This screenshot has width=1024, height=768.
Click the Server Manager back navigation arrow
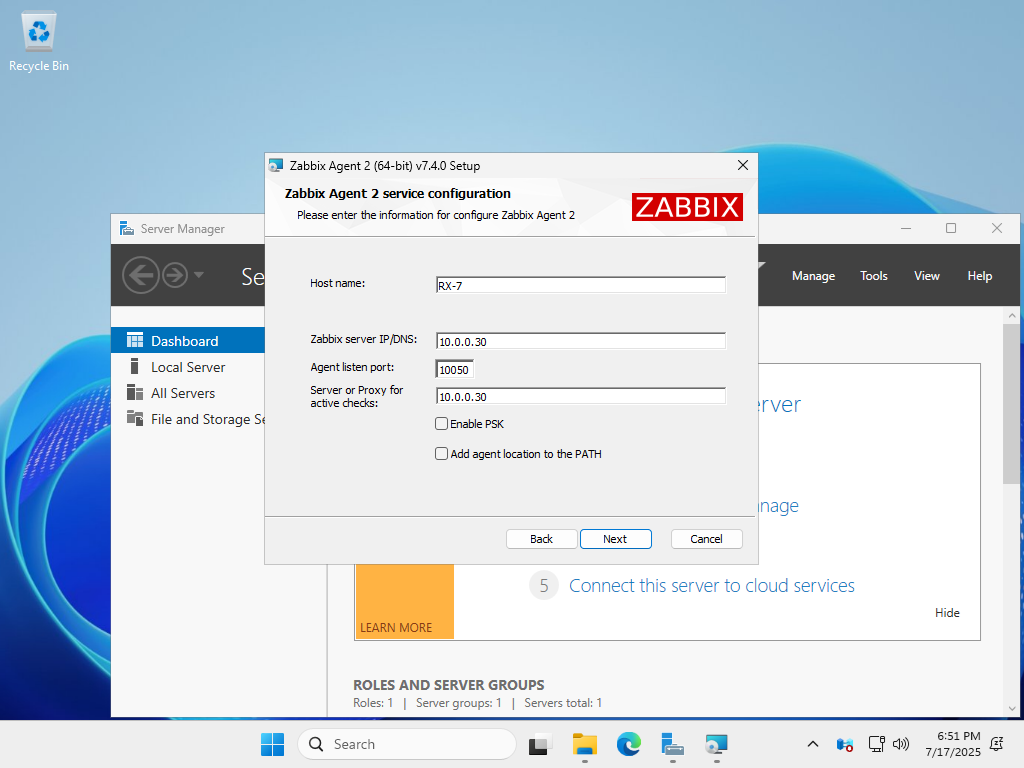(x=141, y=274)
